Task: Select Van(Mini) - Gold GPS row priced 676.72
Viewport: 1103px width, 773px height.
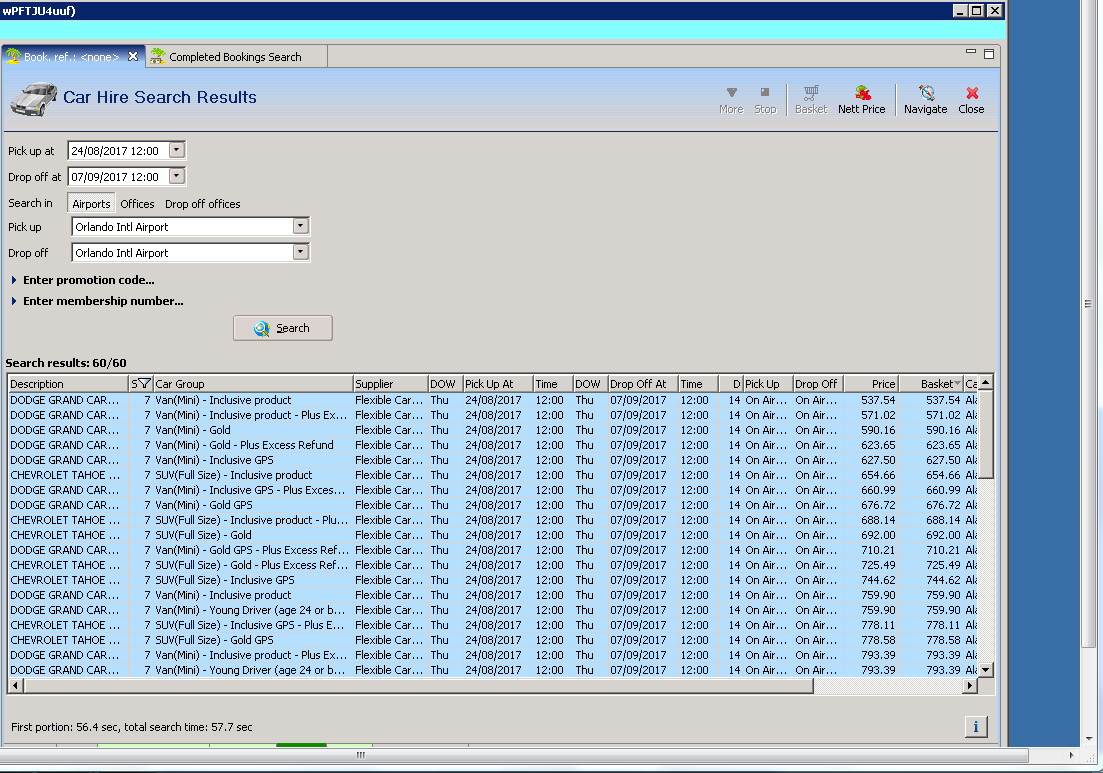Action: [492, 505]
